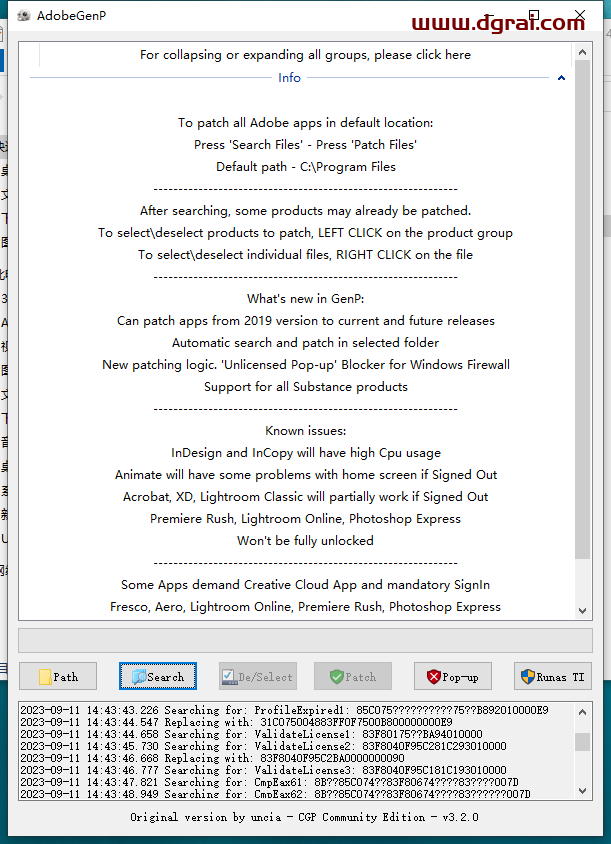
Task: Click the line "Press 'Search Files' - Press 'Patch Files'"
Action: point(305,145)
